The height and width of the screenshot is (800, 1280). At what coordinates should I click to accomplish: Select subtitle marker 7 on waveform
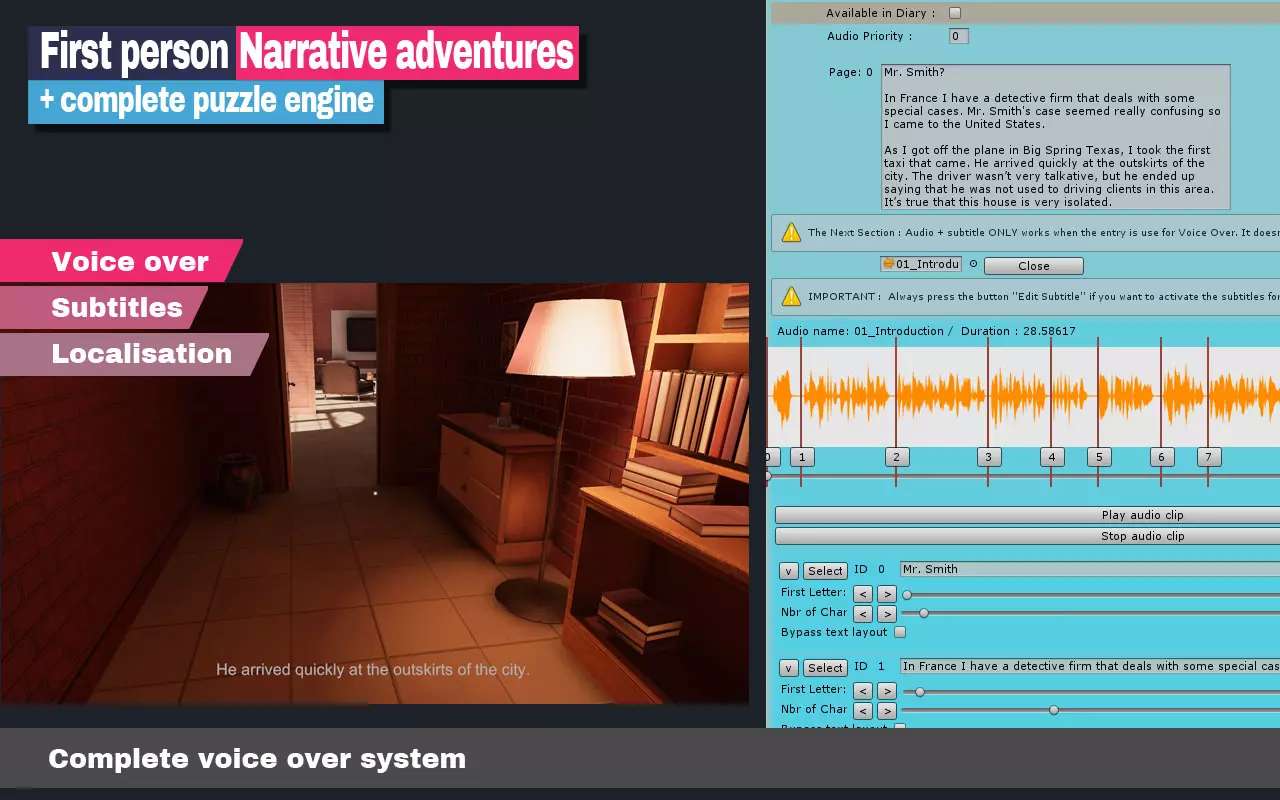click(x=1208, y=457)
